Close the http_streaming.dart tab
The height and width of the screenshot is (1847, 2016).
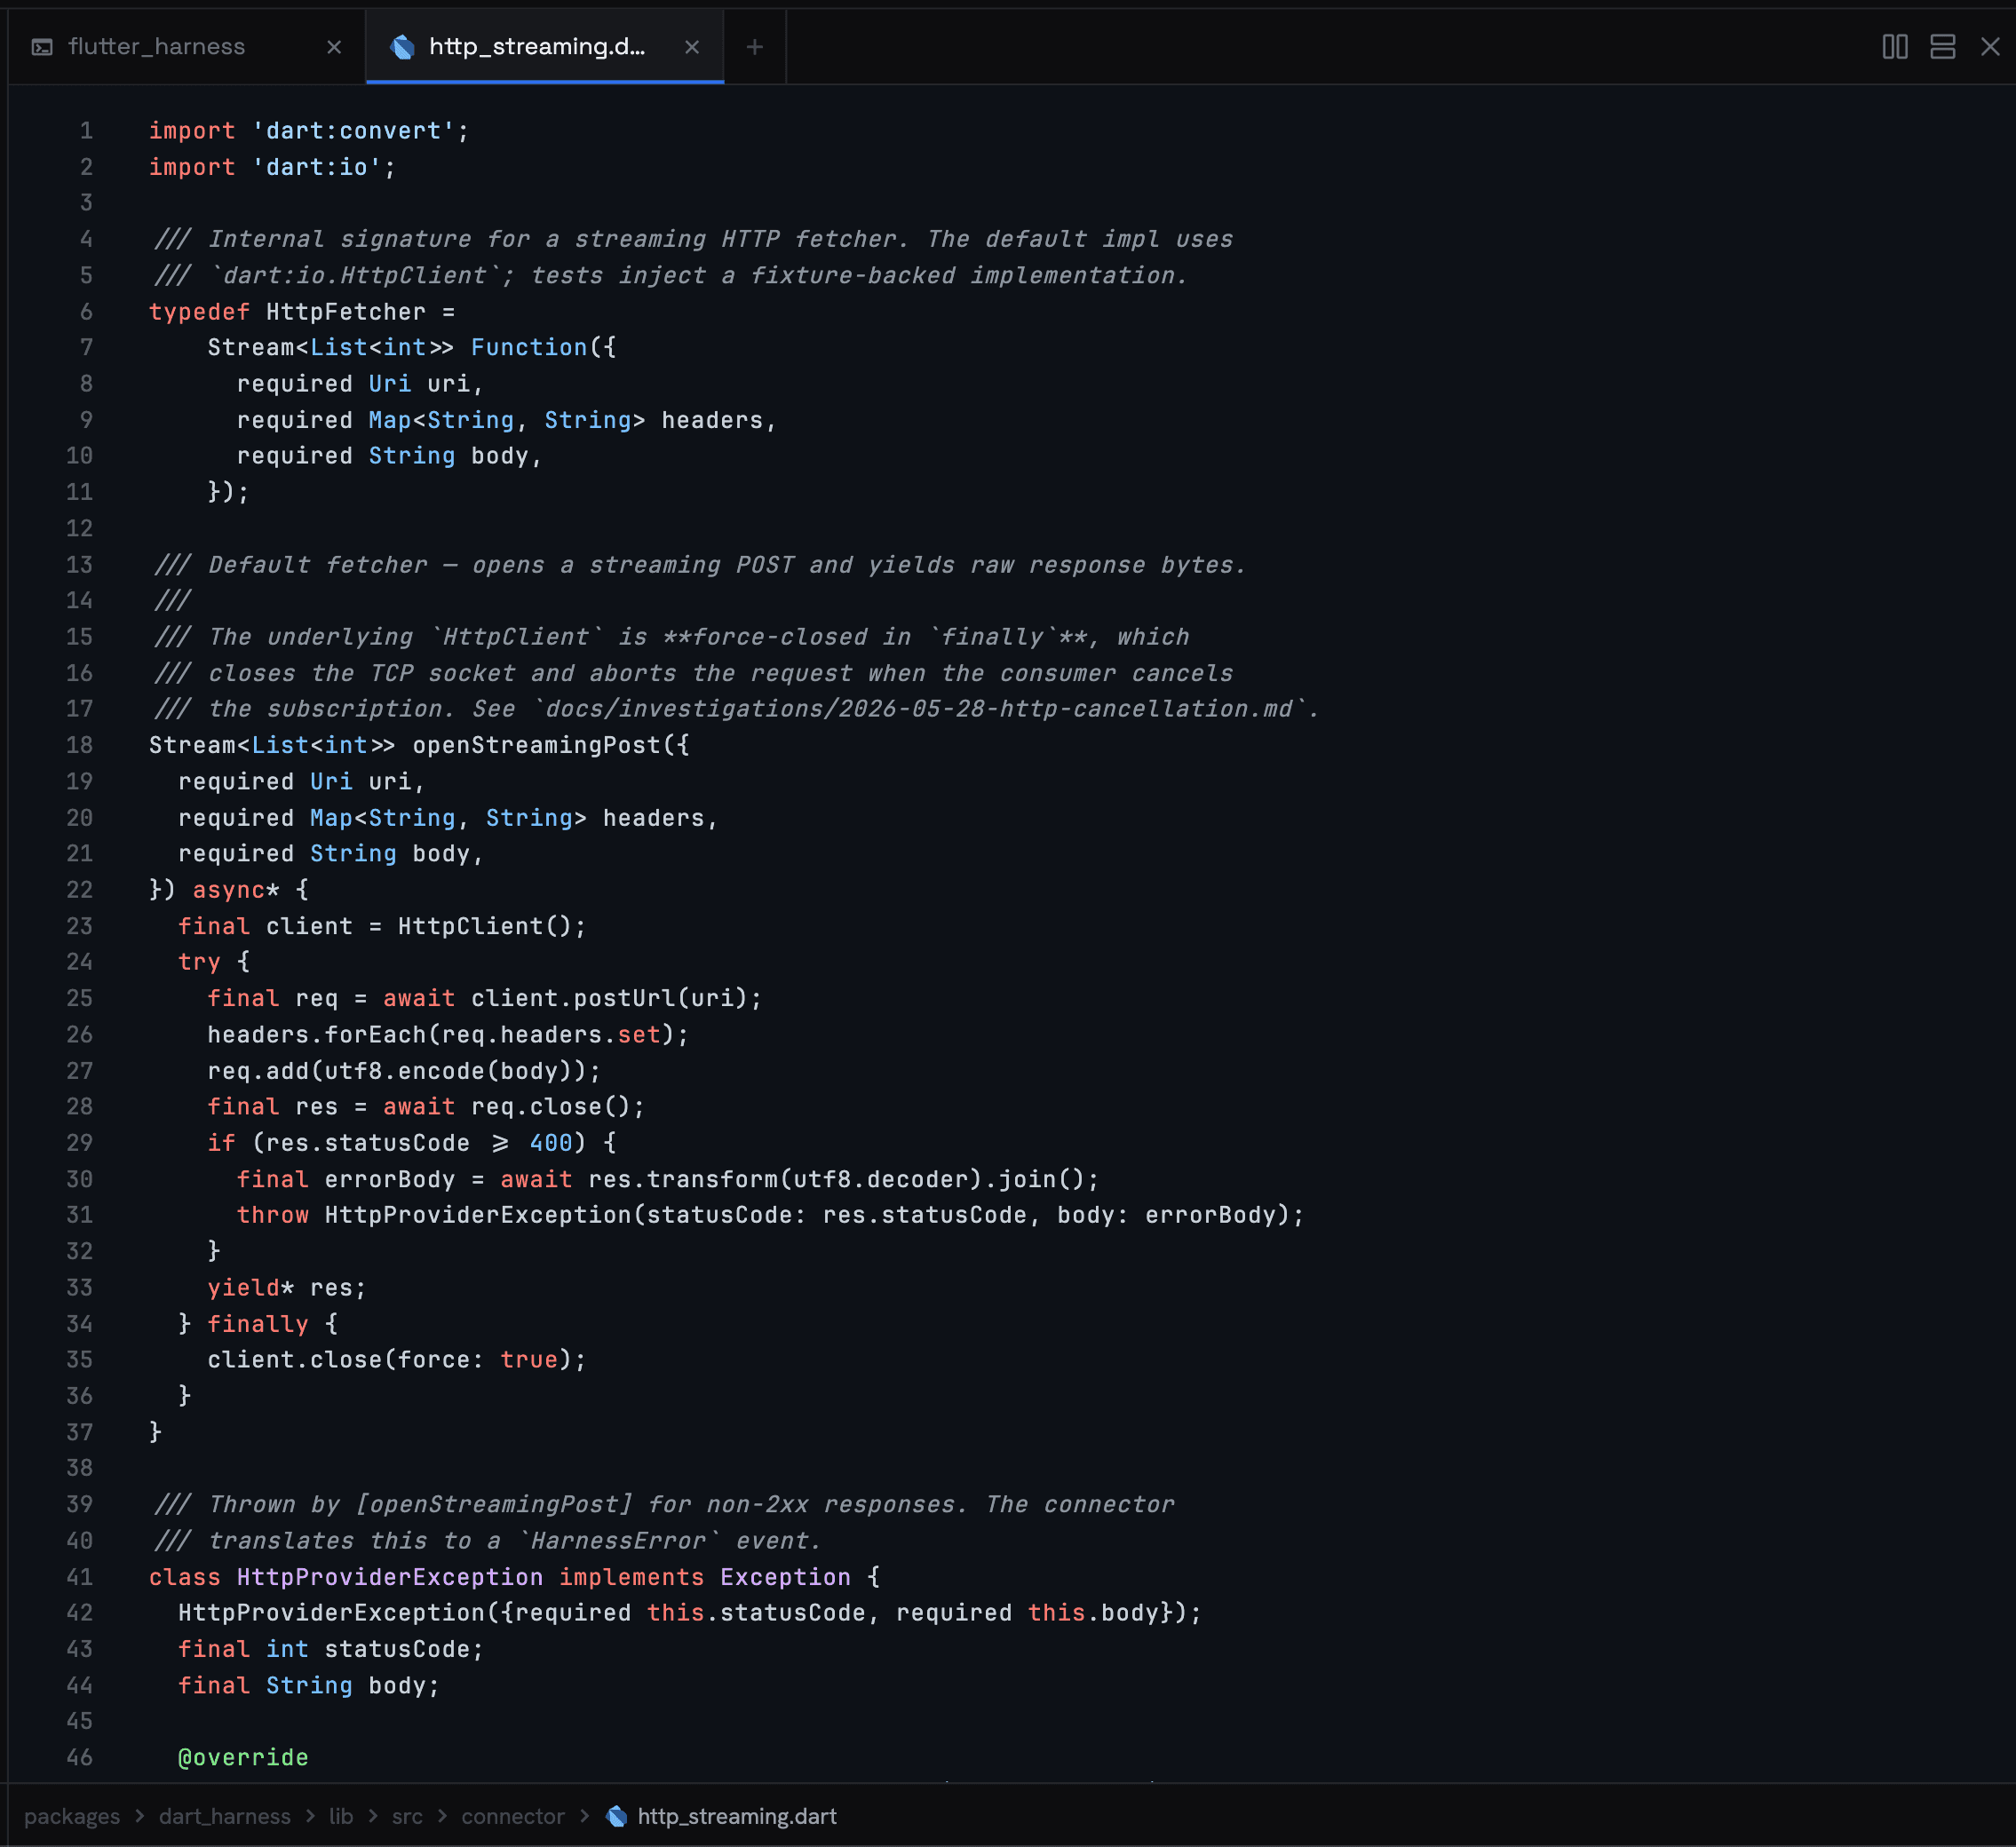[x=692, y=47]
